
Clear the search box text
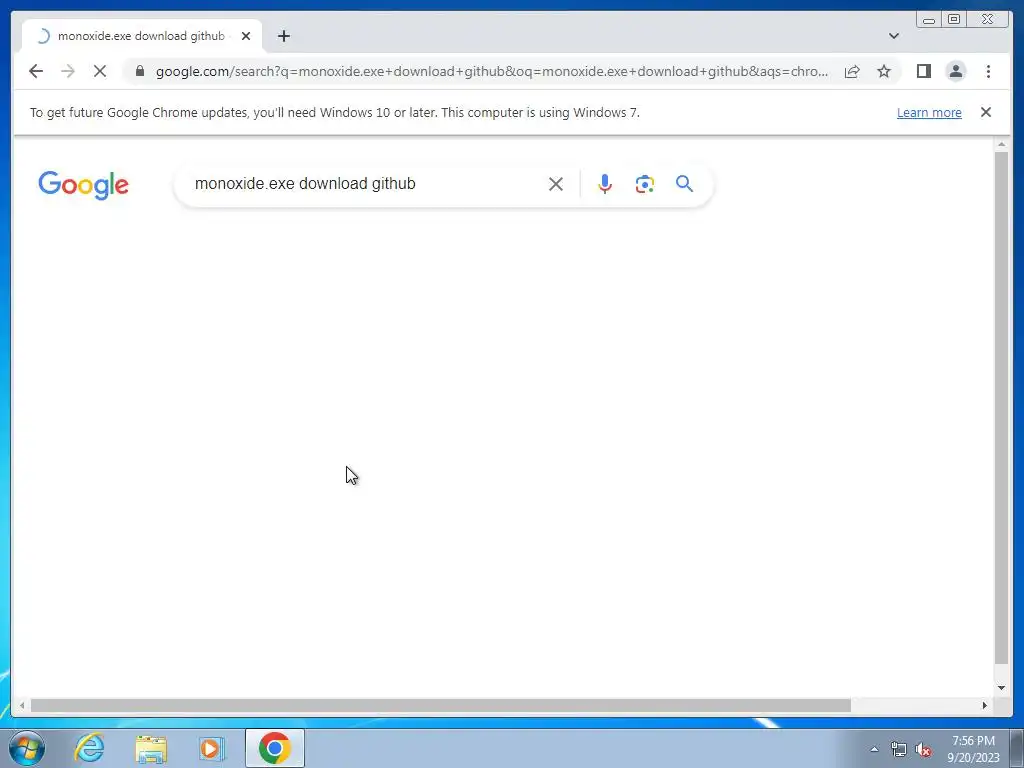point(556,184)
